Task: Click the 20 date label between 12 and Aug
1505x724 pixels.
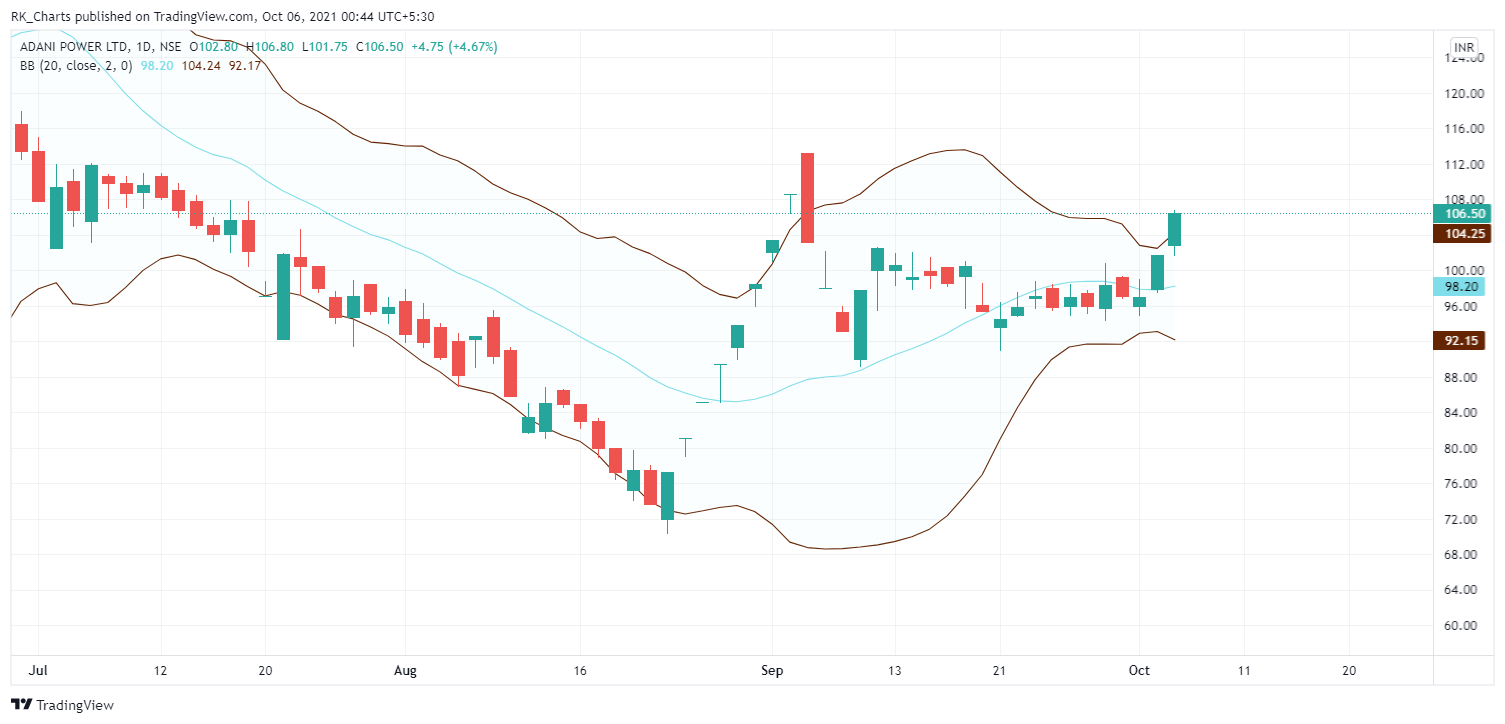Action: coord(265,671)
